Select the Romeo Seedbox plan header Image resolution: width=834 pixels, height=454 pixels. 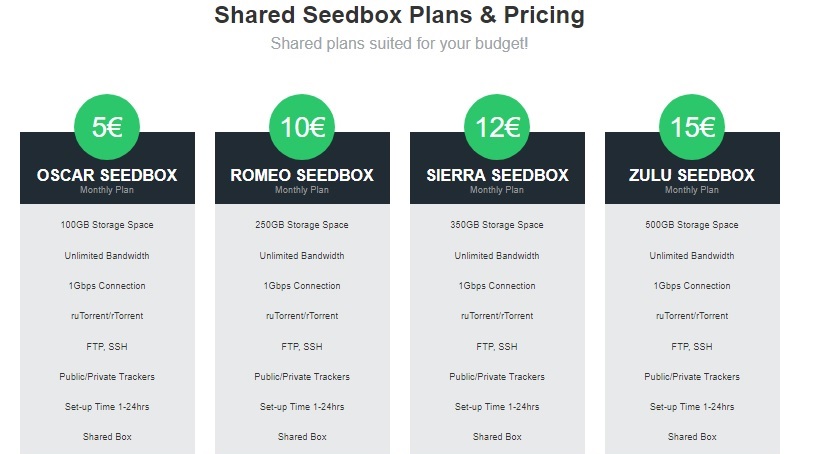pos(302,175)
